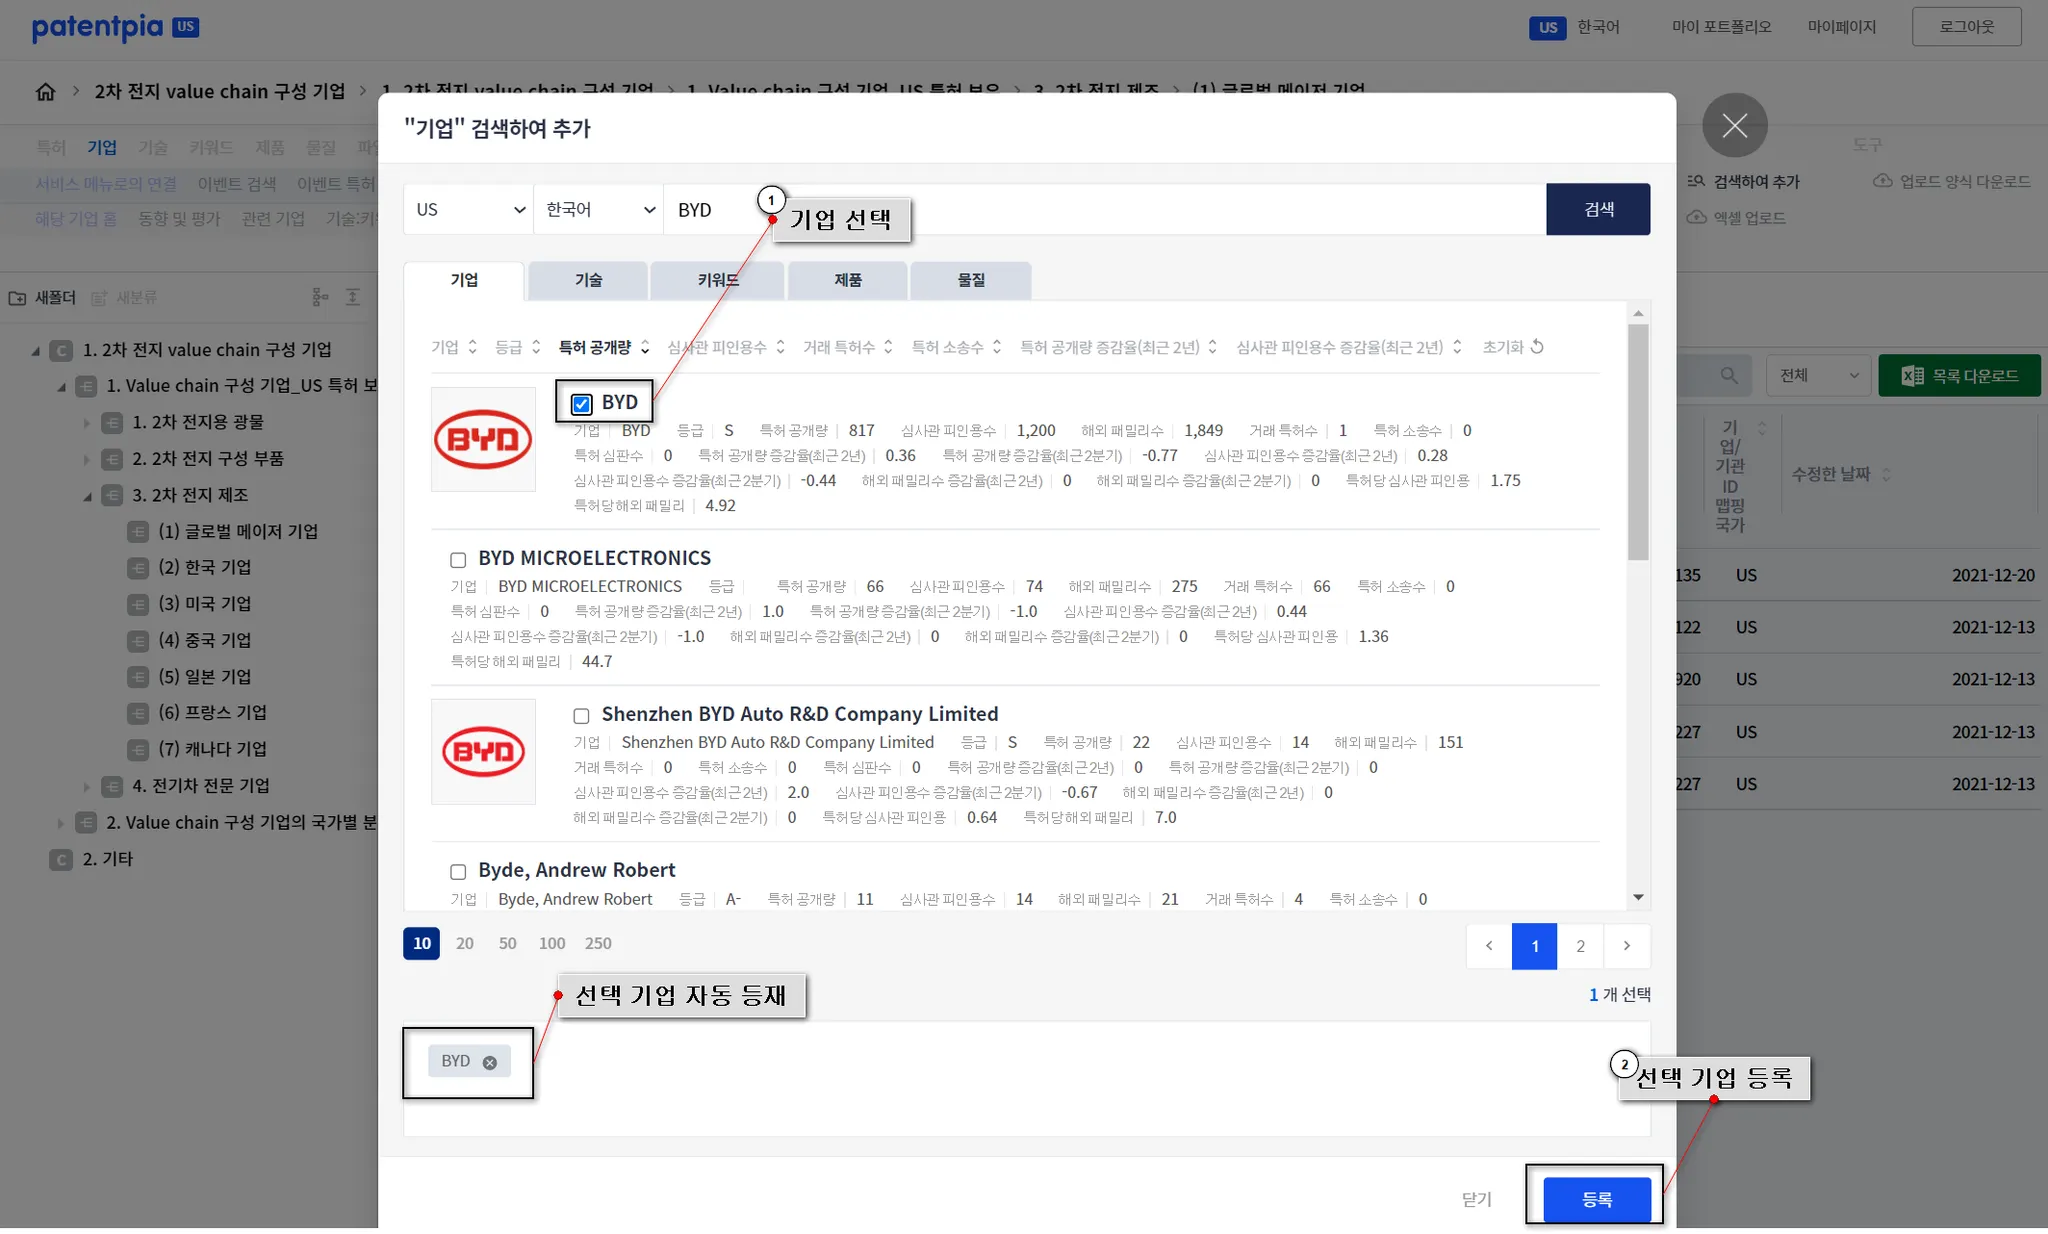Go to previous page arrow in pagination
The width and height of the screenshot is (2048, 1234).
coord(1489,945)
